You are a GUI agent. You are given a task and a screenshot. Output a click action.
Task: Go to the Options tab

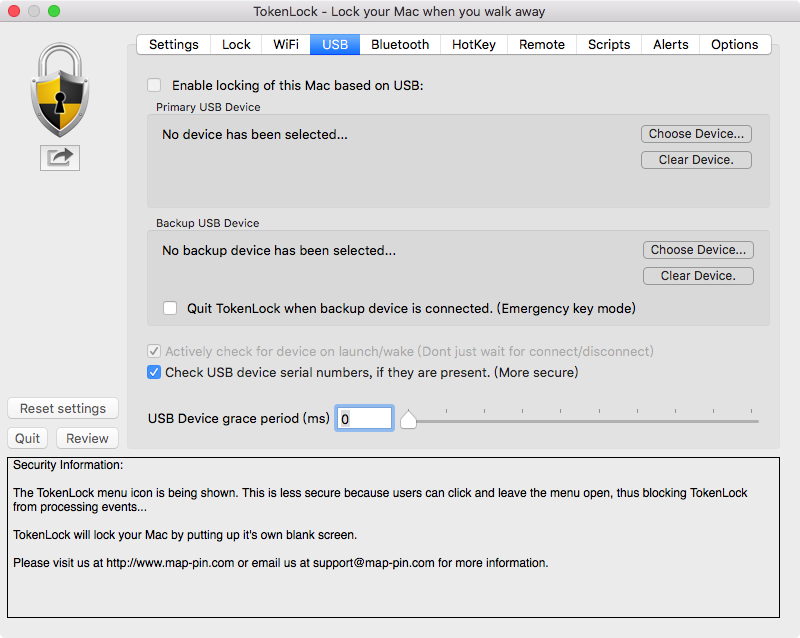[735, 44]
